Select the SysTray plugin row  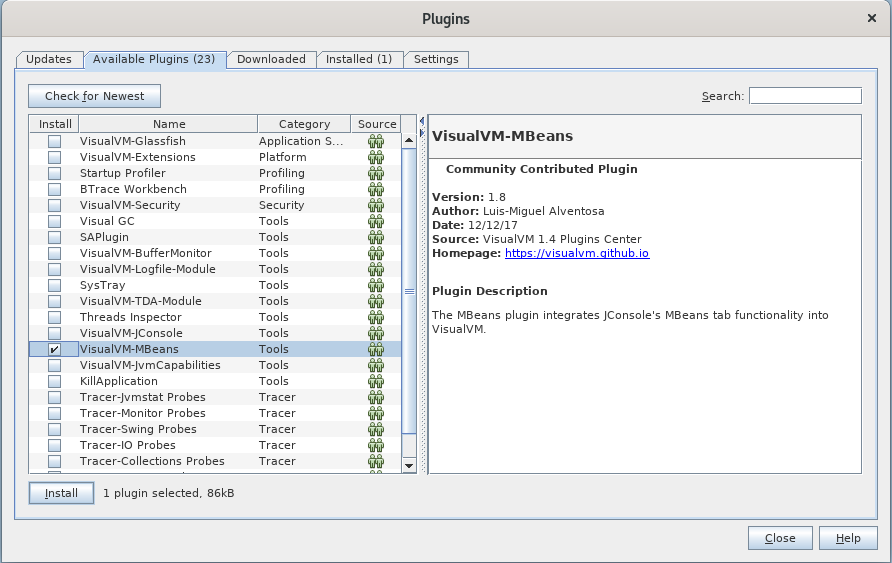[x=215, y=285]
